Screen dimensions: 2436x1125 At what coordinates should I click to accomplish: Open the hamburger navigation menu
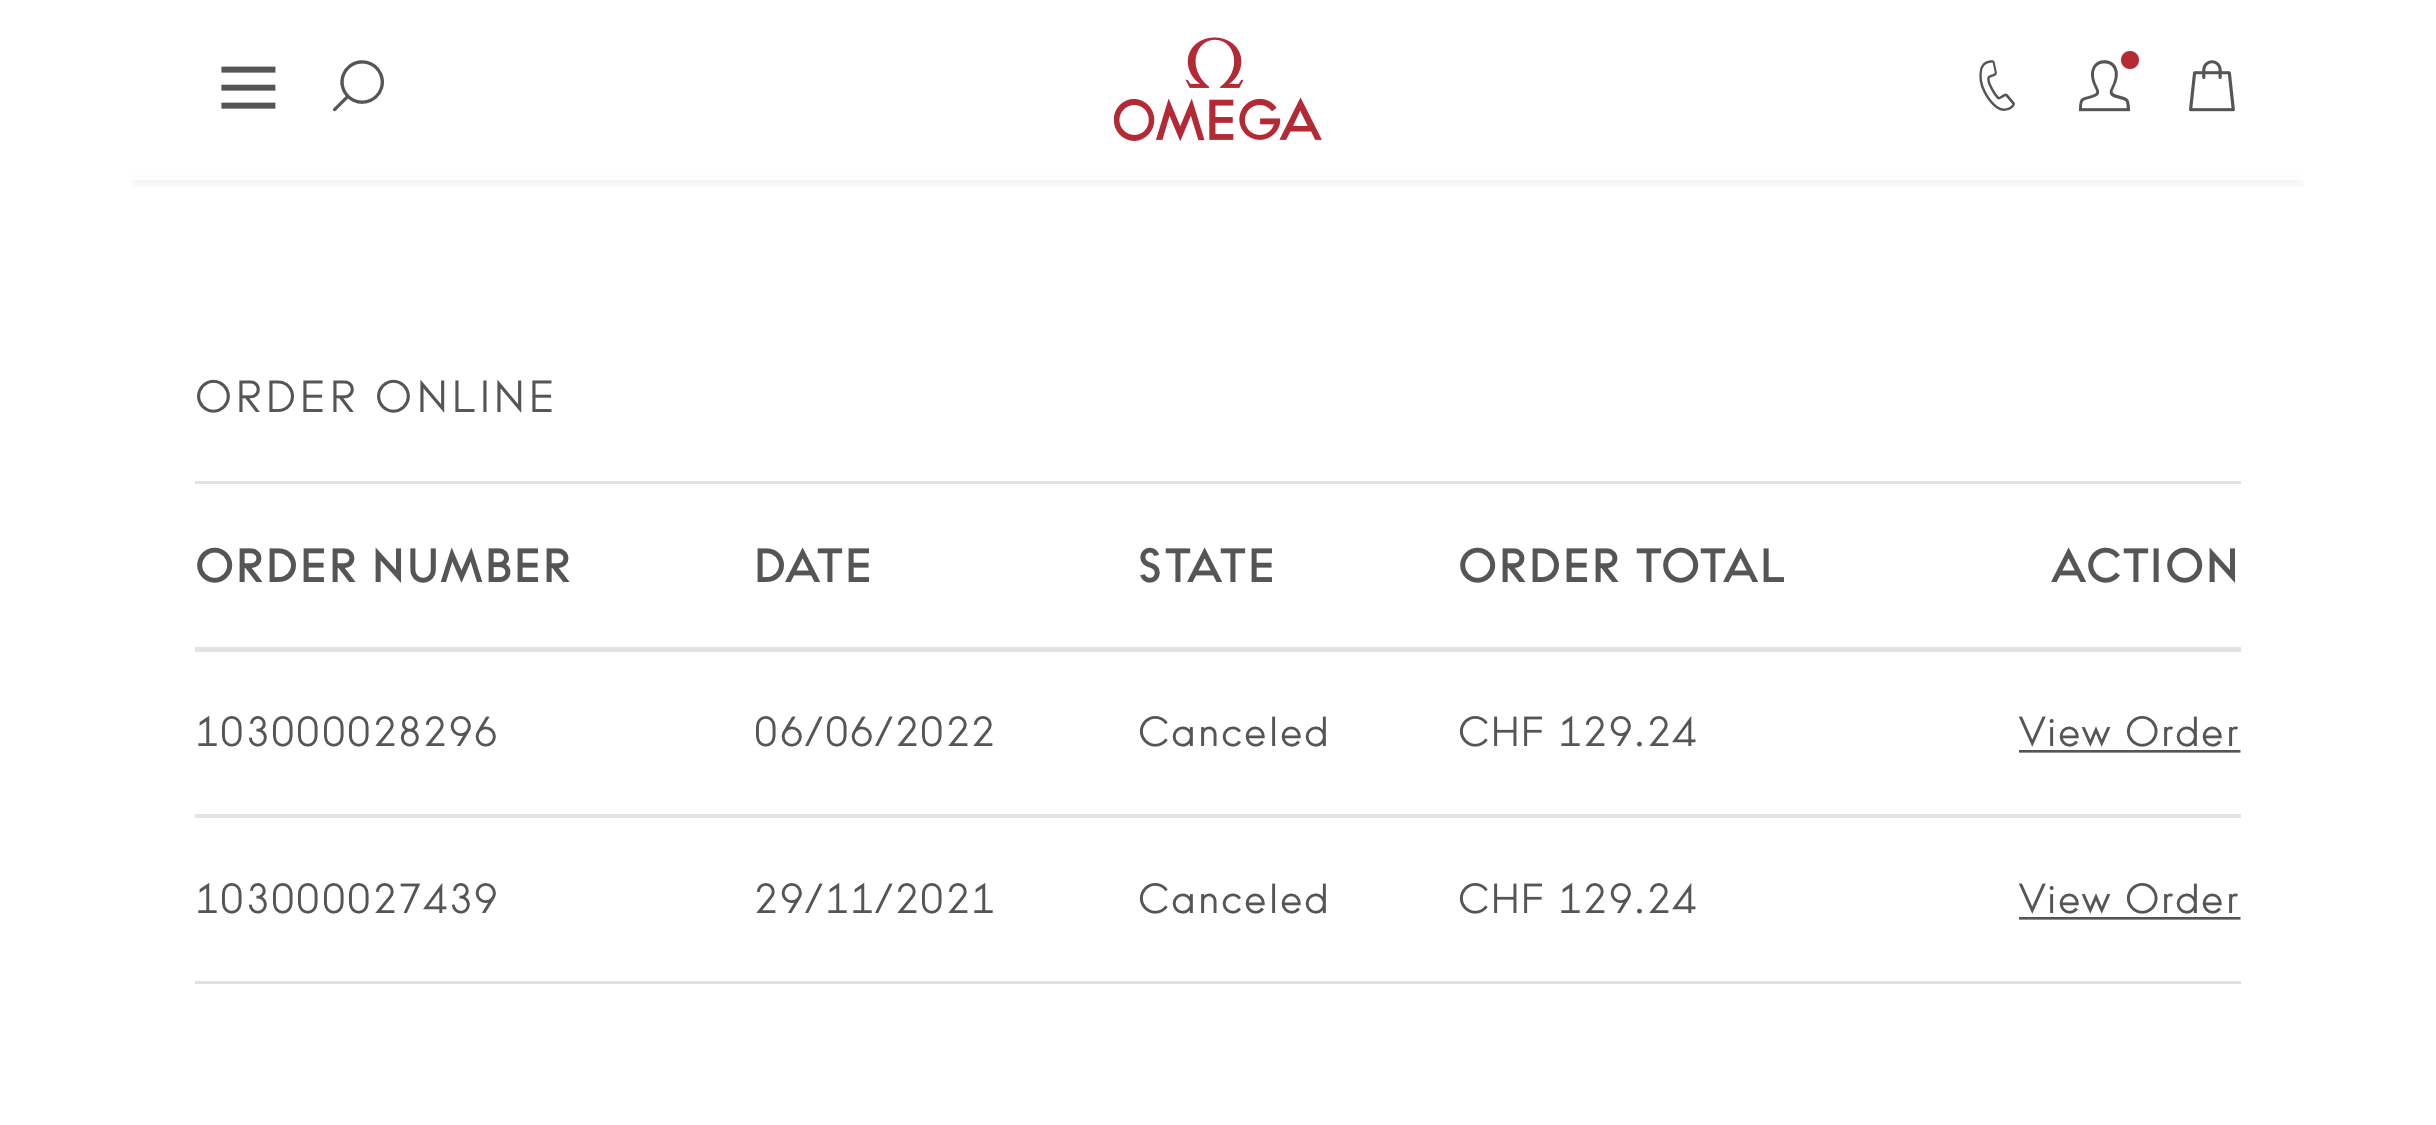pyautogui.click(x=248, y=87)
